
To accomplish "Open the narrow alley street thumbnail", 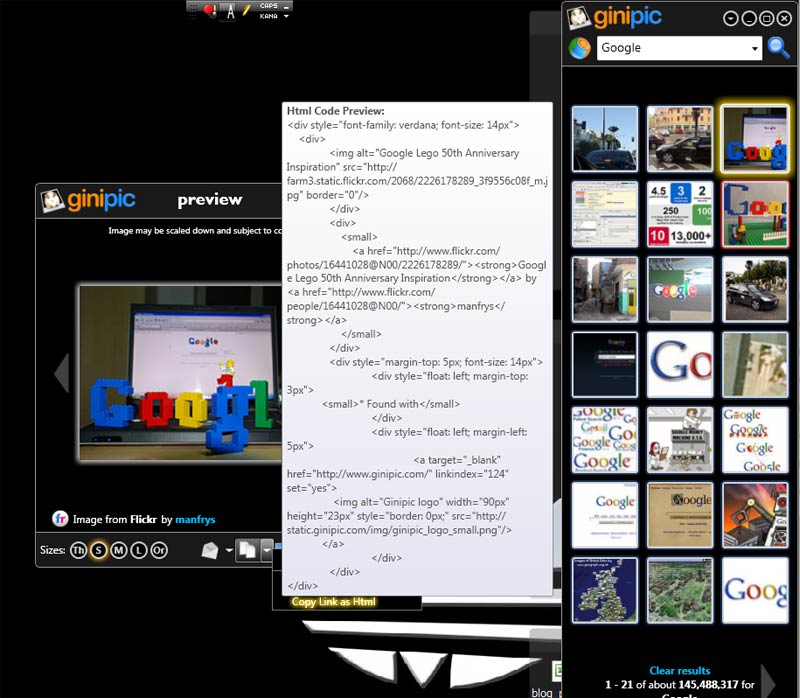I will click(x=605, y=289).
